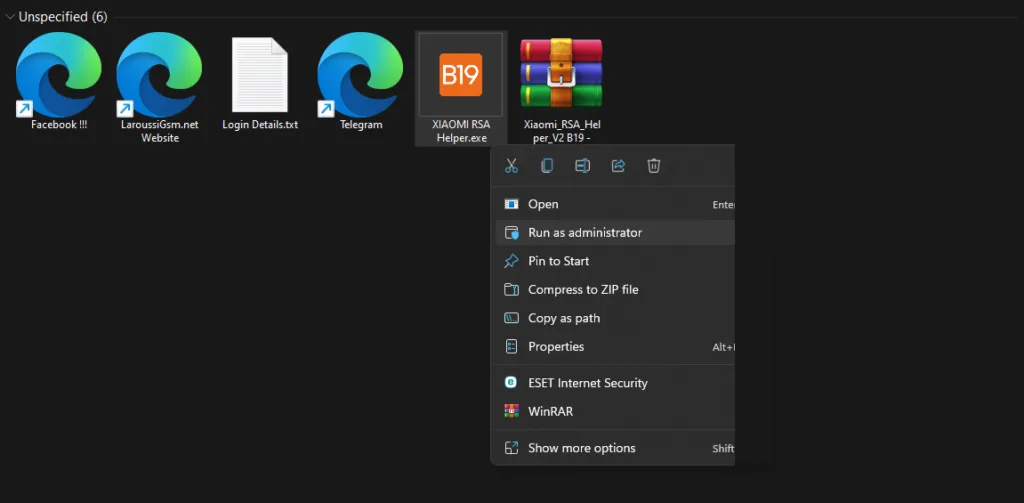Viewport: 1024px width, 503px height.
Task: Click the Facebook !!! name label
Action: [x=59, y=124]
